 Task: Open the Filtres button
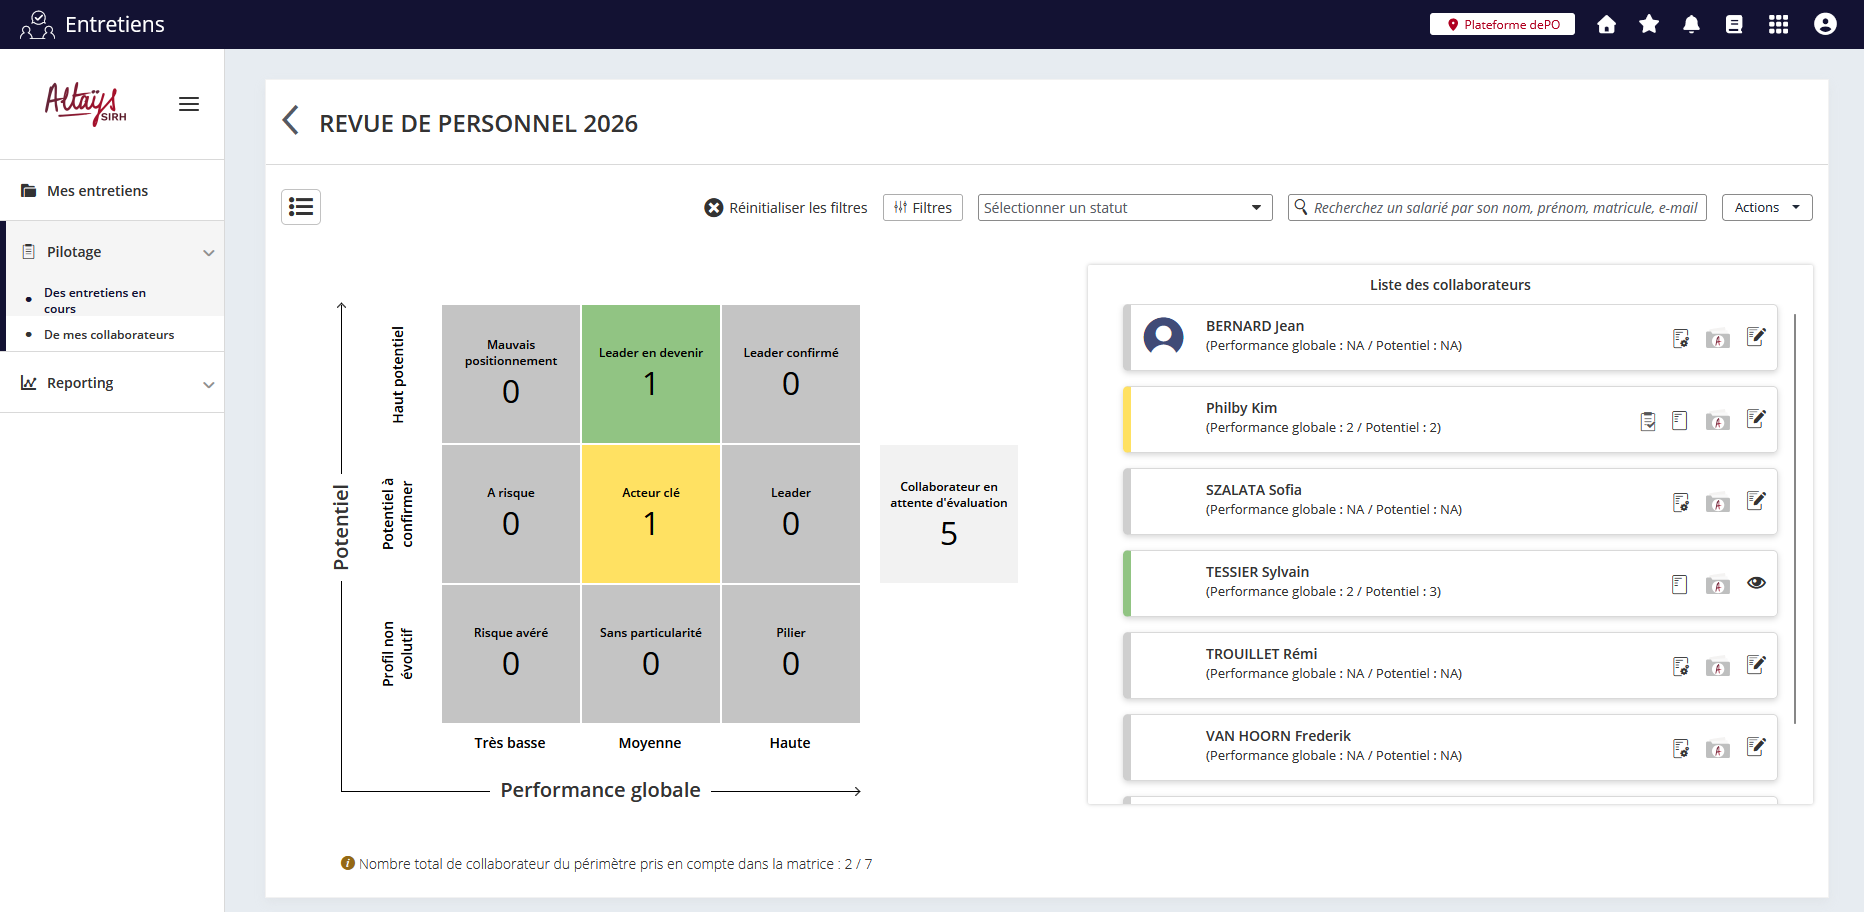click(922, 208)
